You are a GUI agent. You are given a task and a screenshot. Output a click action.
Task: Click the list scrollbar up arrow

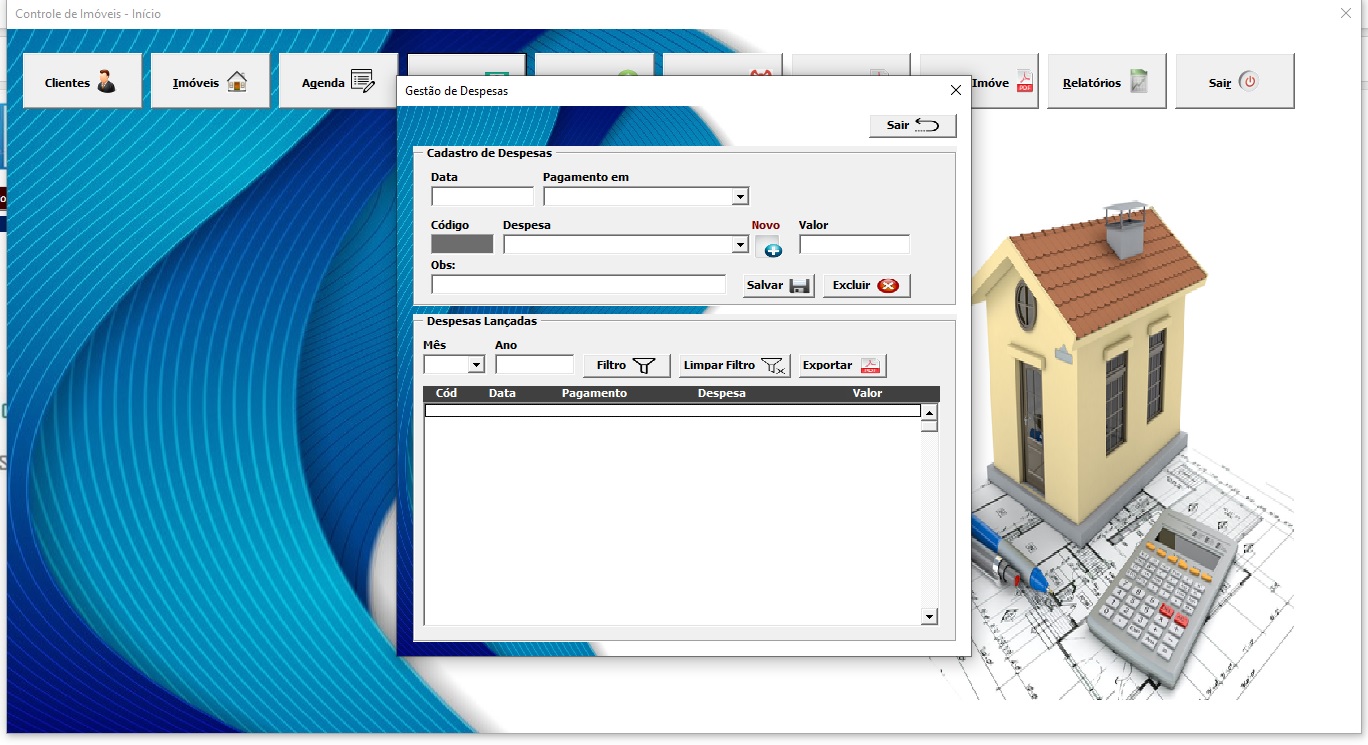pos(929,412)
